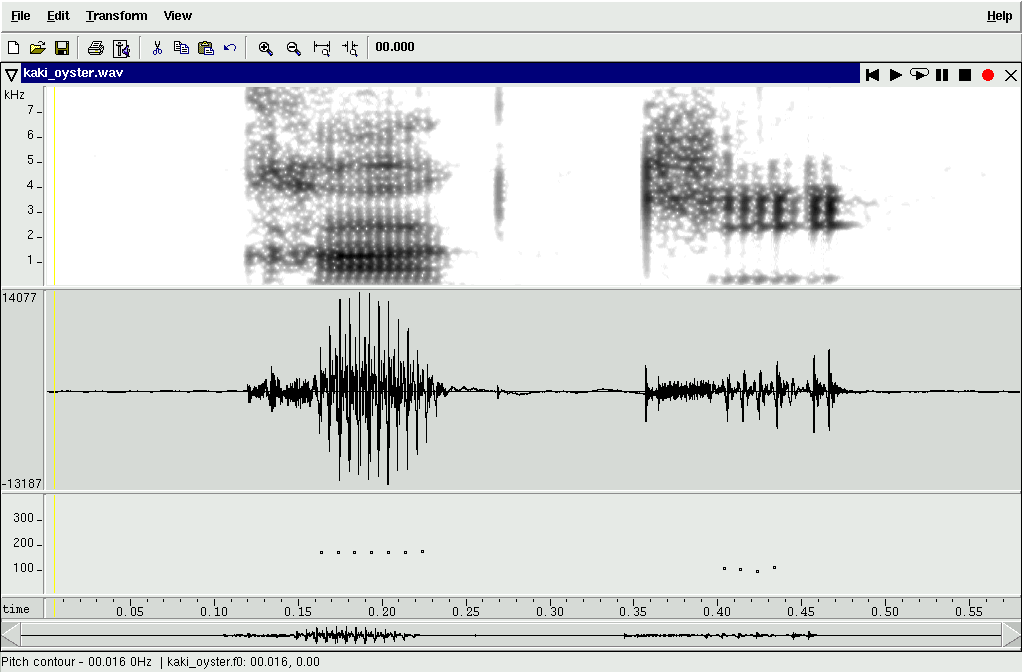The height and width of the screenshot is (672, 1022).
Task: Open the File menu
Action: pyautogui.click(x=21, y=16)
